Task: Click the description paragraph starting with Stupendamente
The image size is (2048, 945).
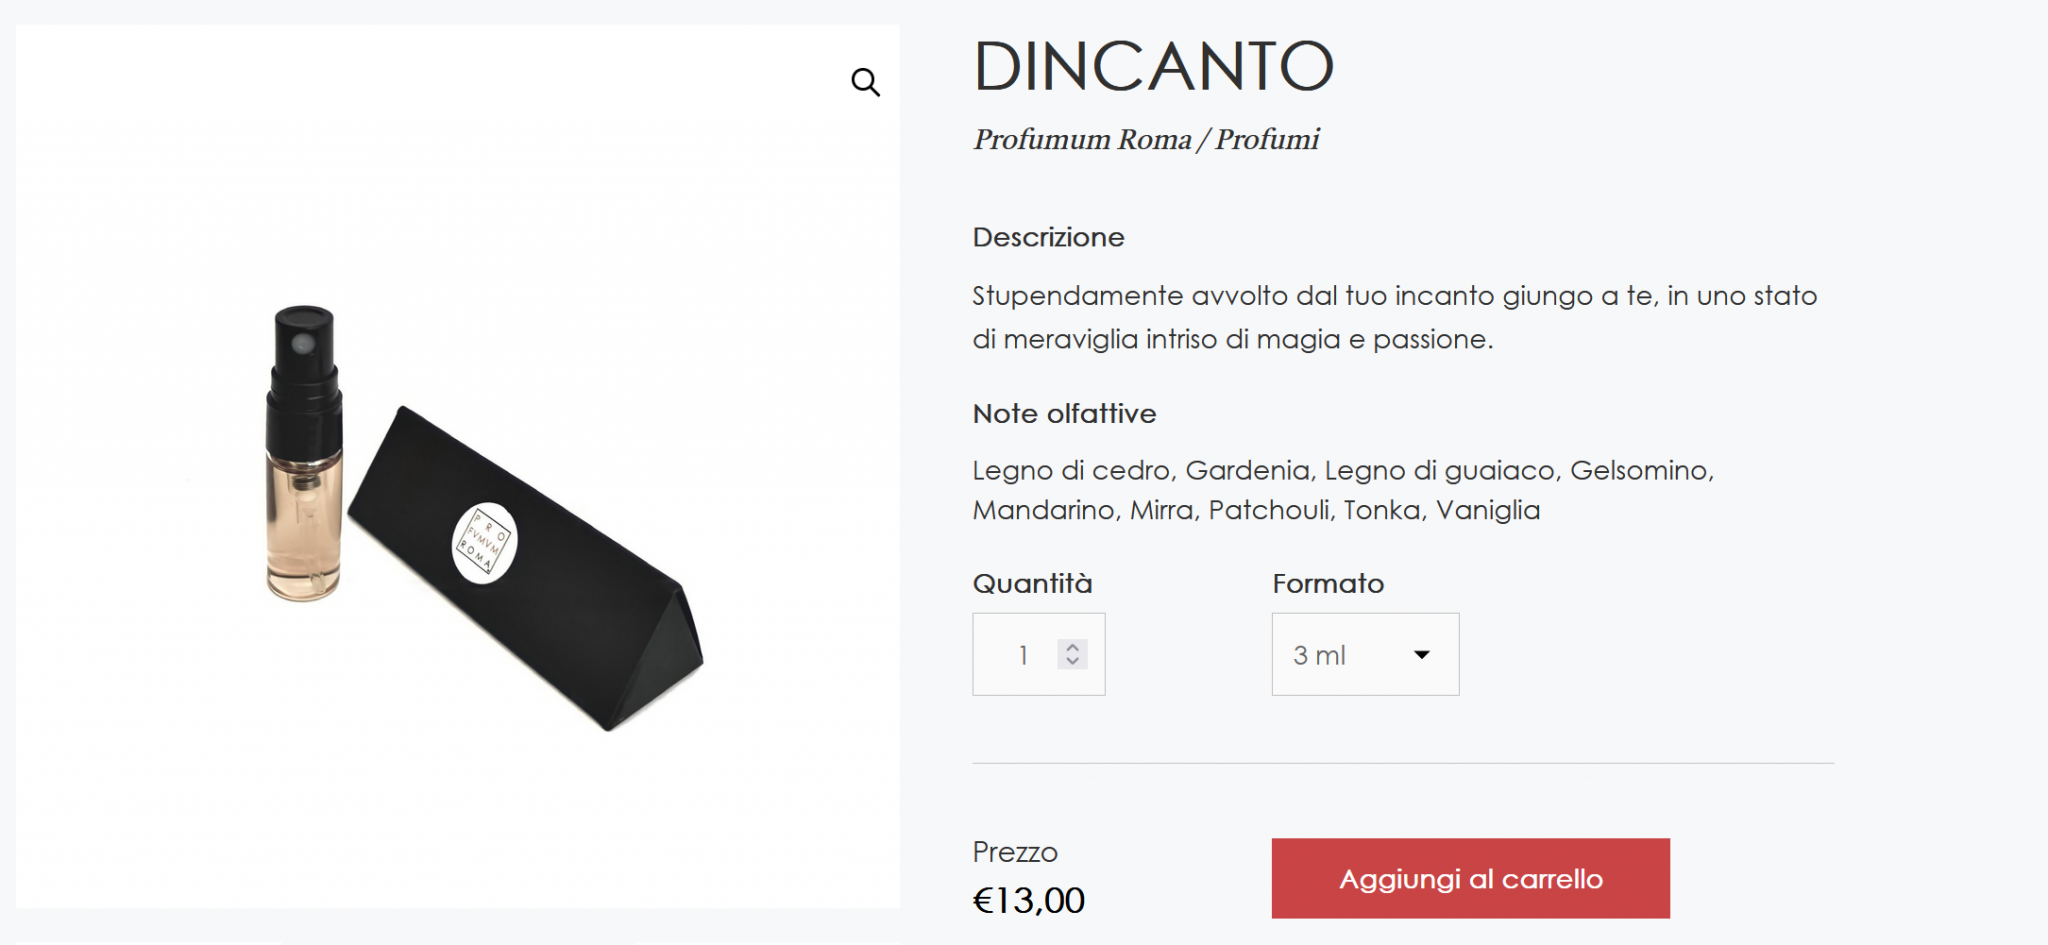Action: [1394, 317]
